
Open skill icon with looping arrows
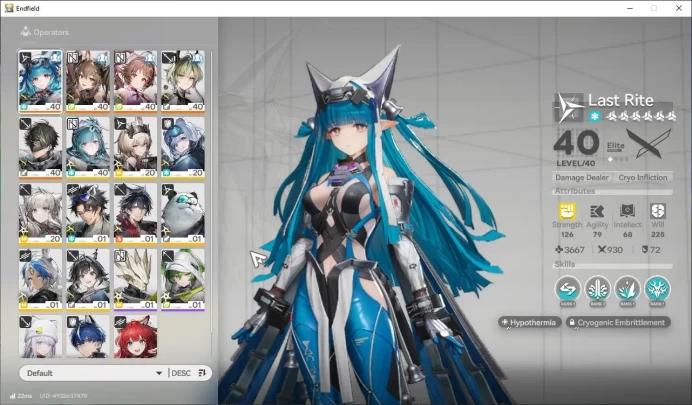(x=568, y=289)
